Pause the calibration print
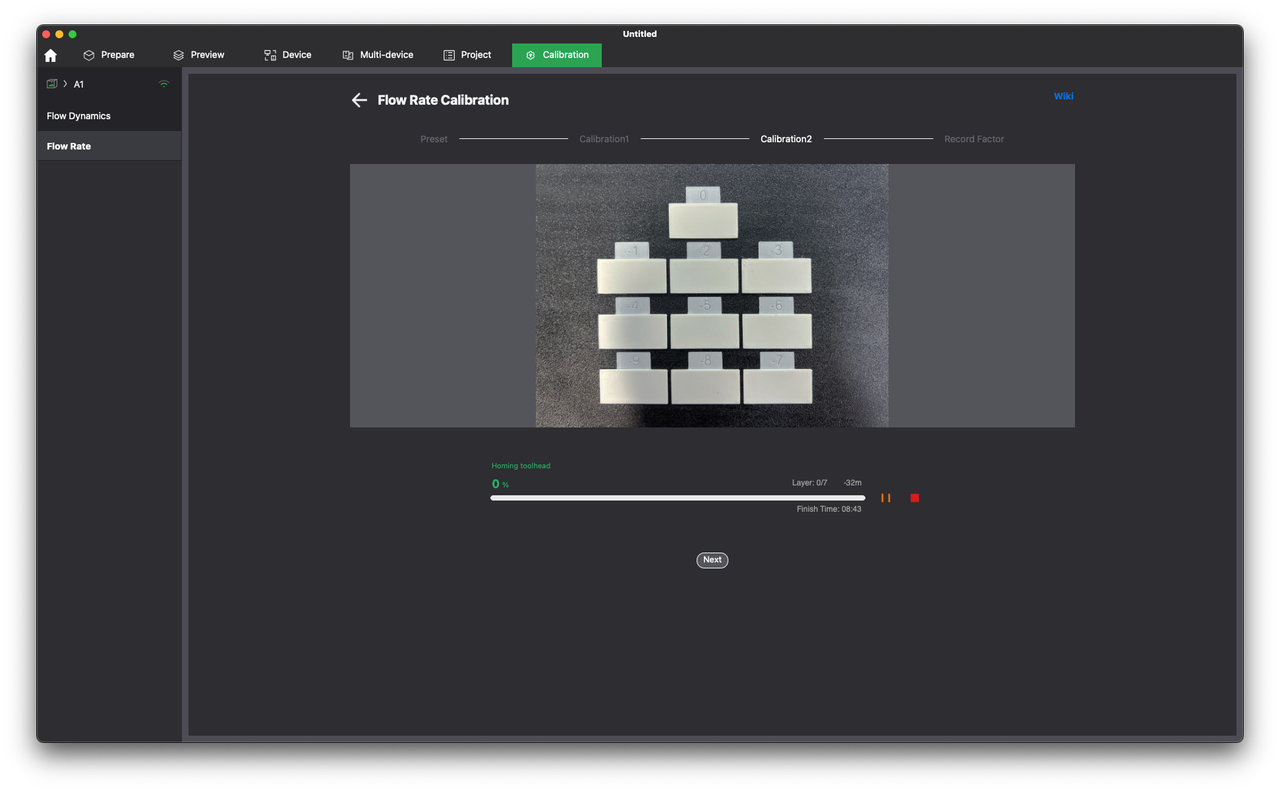This screenshot has height=791, width=1280. 885,498
